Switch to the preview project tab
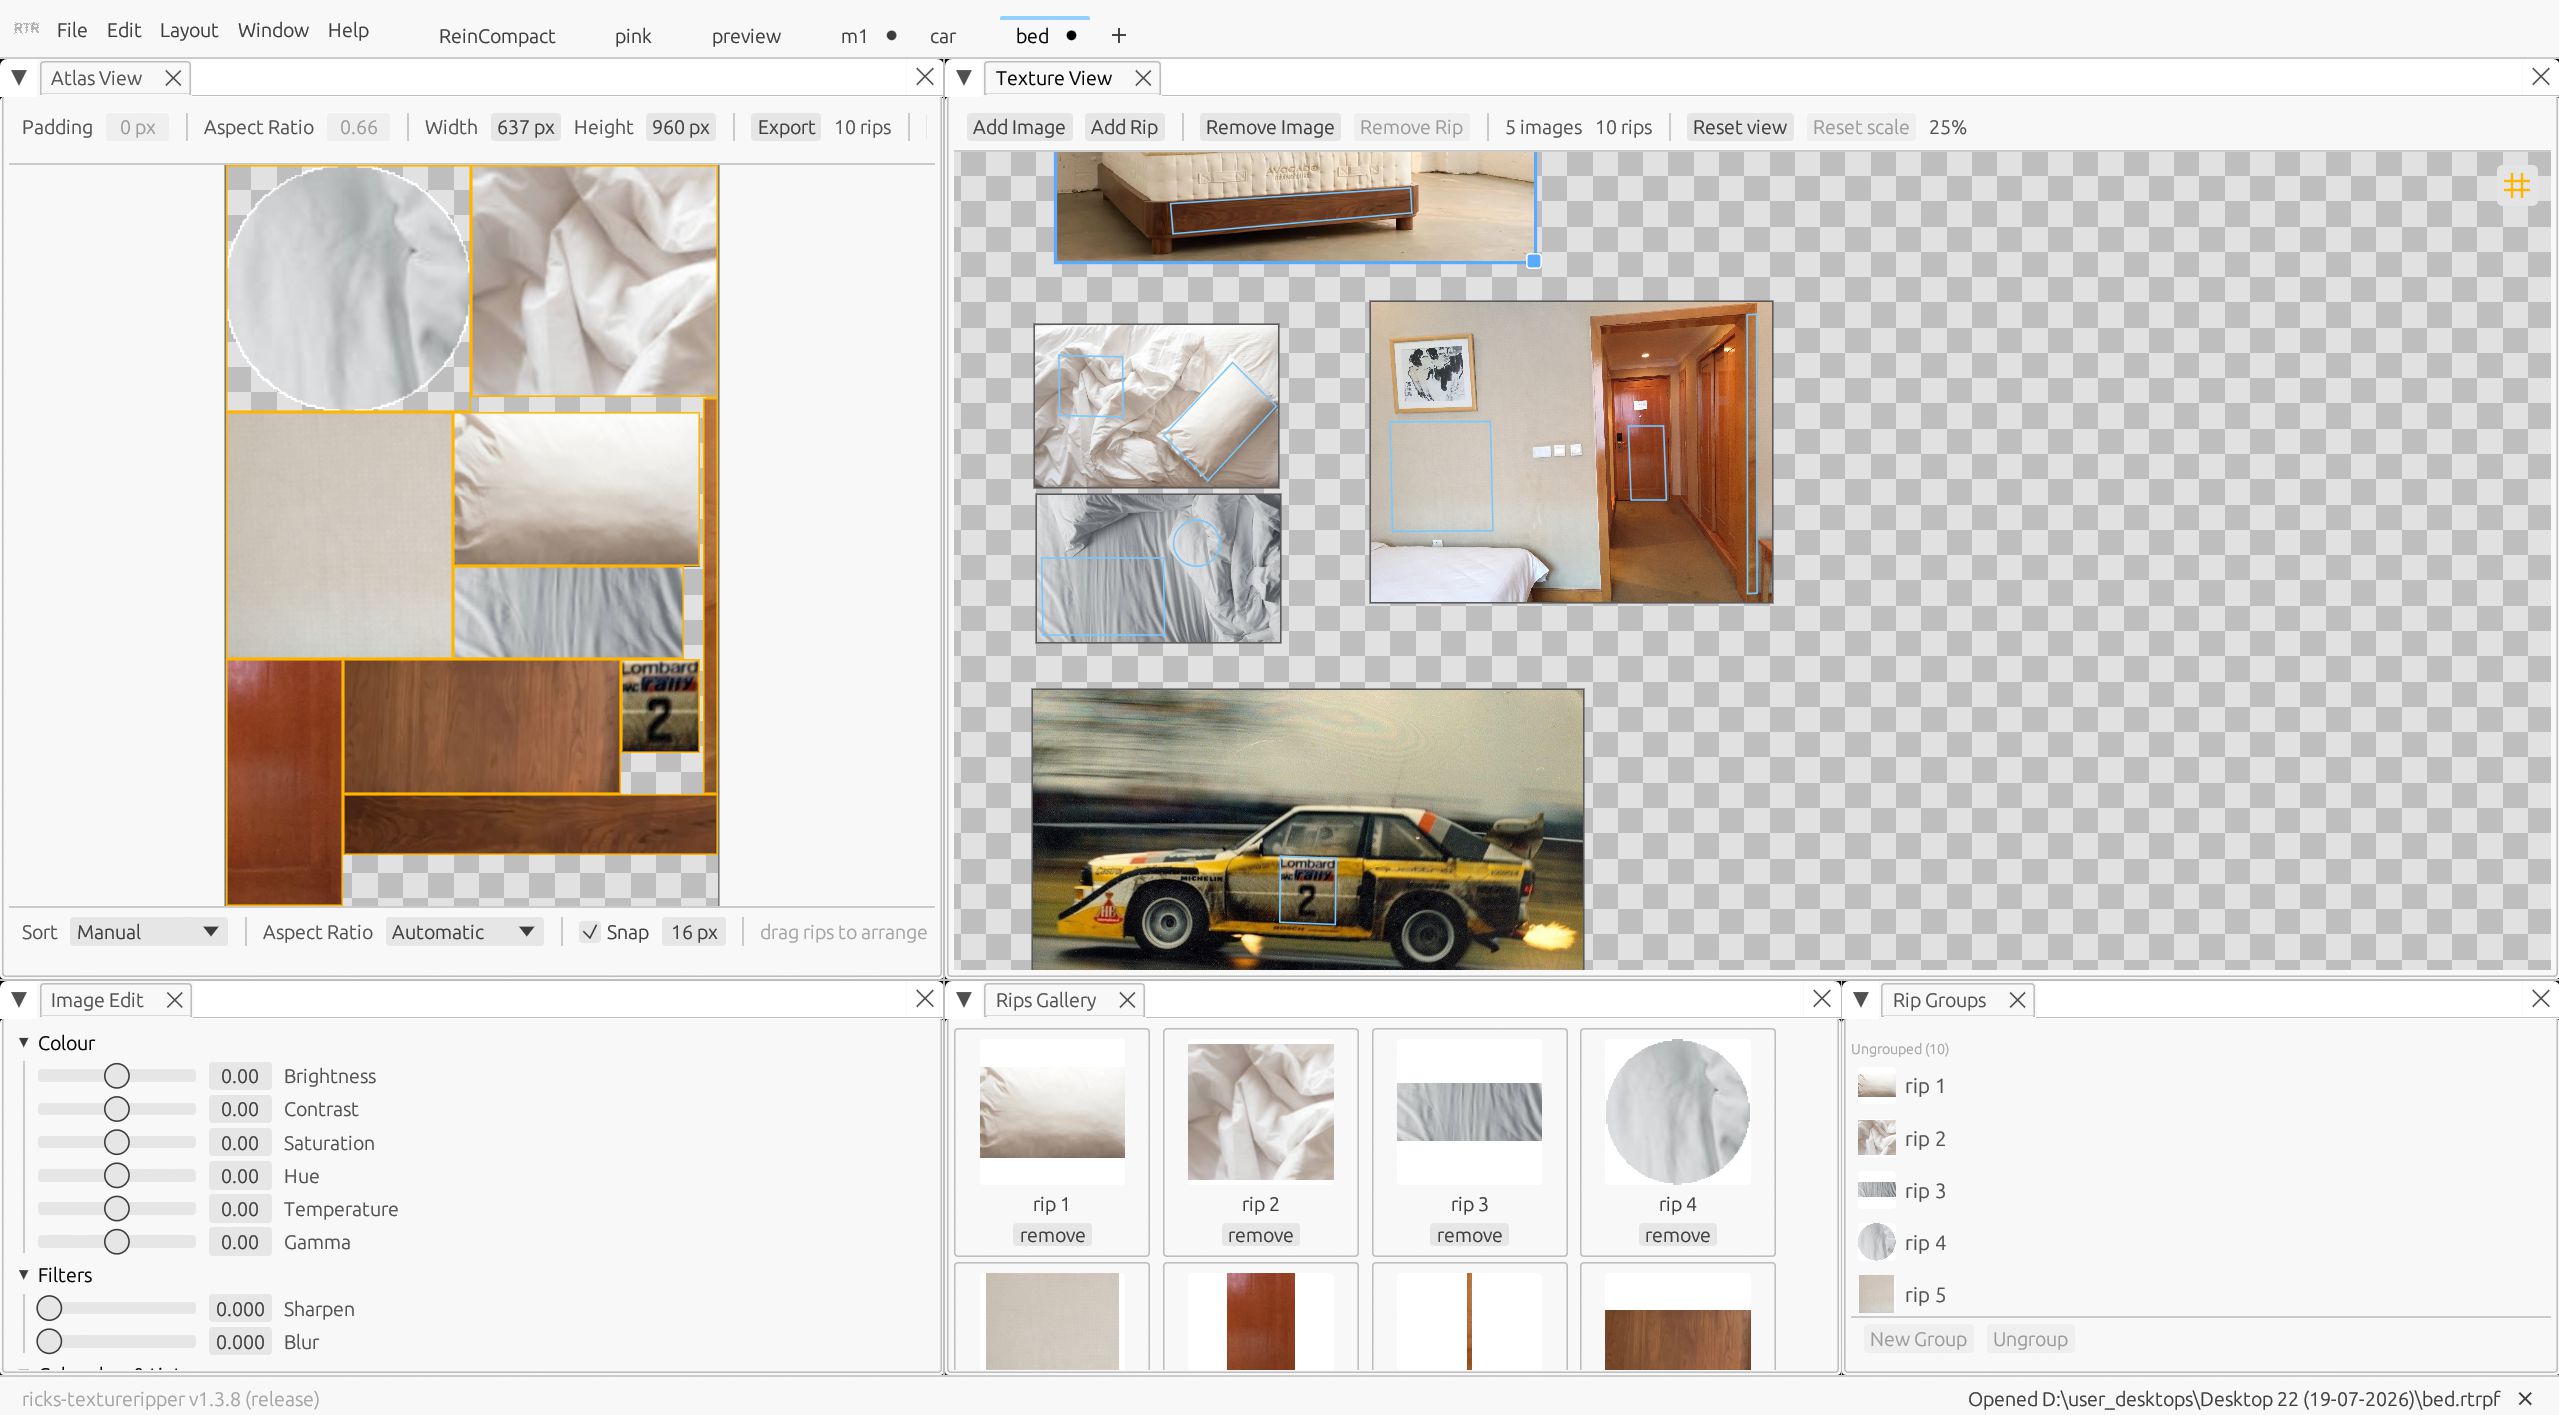 click(x=746, y=36)
